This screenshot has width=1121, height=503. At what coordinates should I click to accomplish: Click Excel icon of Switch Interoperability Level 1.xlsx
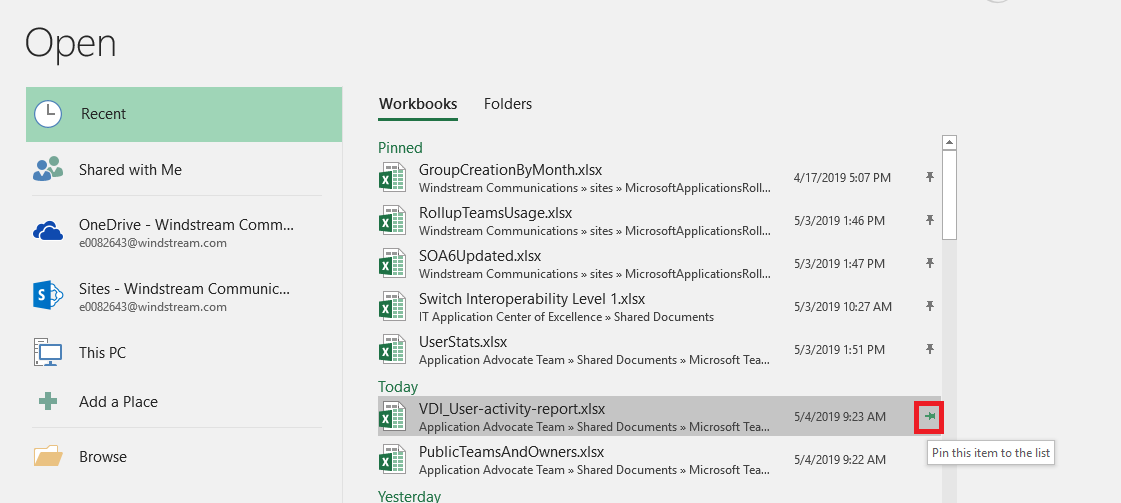coord(392,306)
